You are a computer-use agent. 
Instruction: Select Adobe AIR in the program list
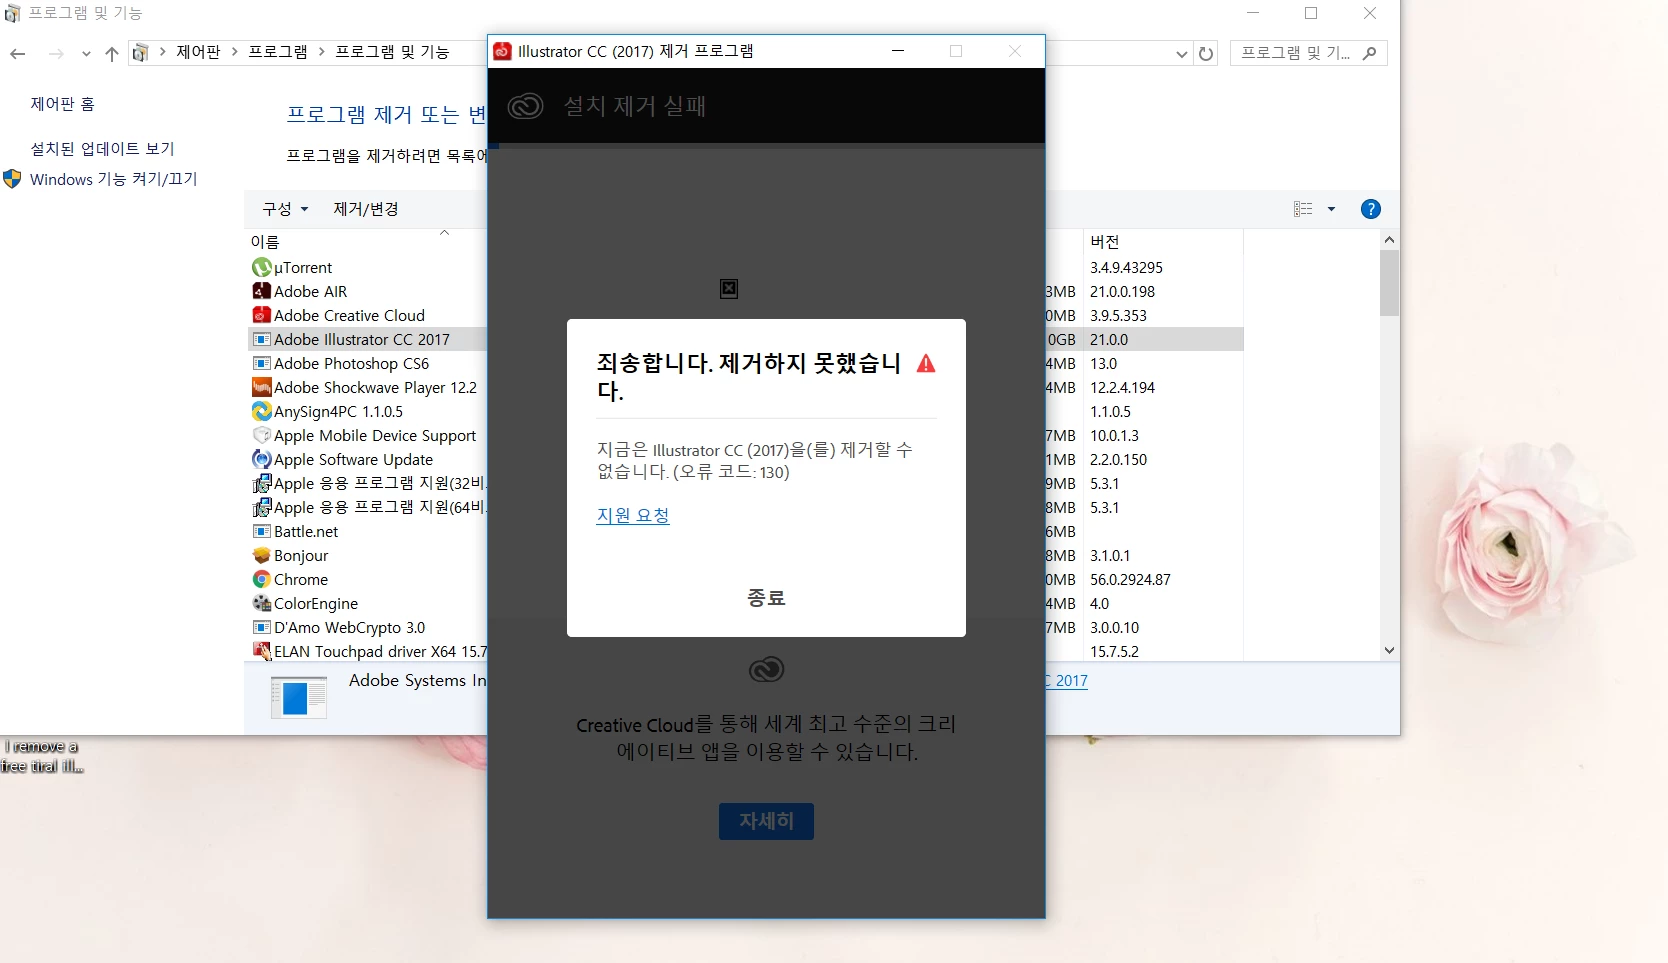pyautogui.click(x=311, y=292)
